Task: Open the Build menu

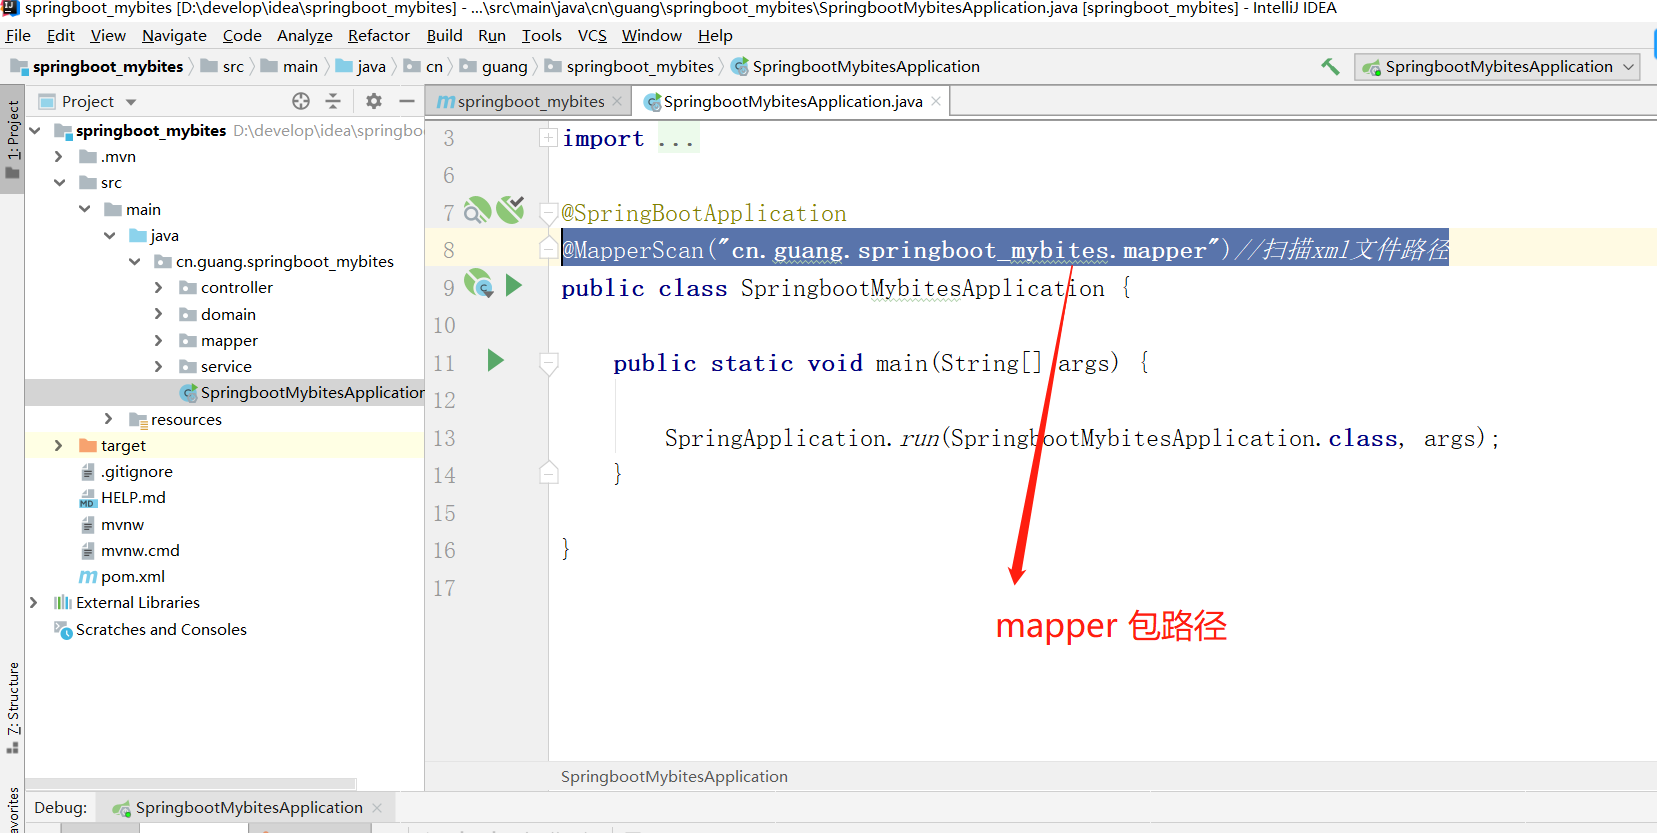Action: (444, 35)
